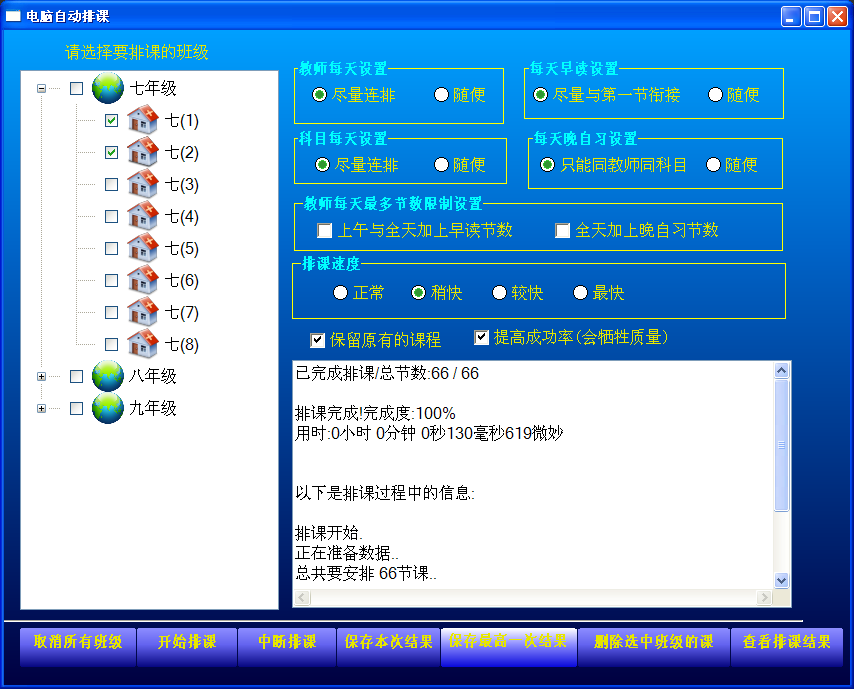
Task: Select 随便 under 教师每天设置
Action: tap(460, 95)
